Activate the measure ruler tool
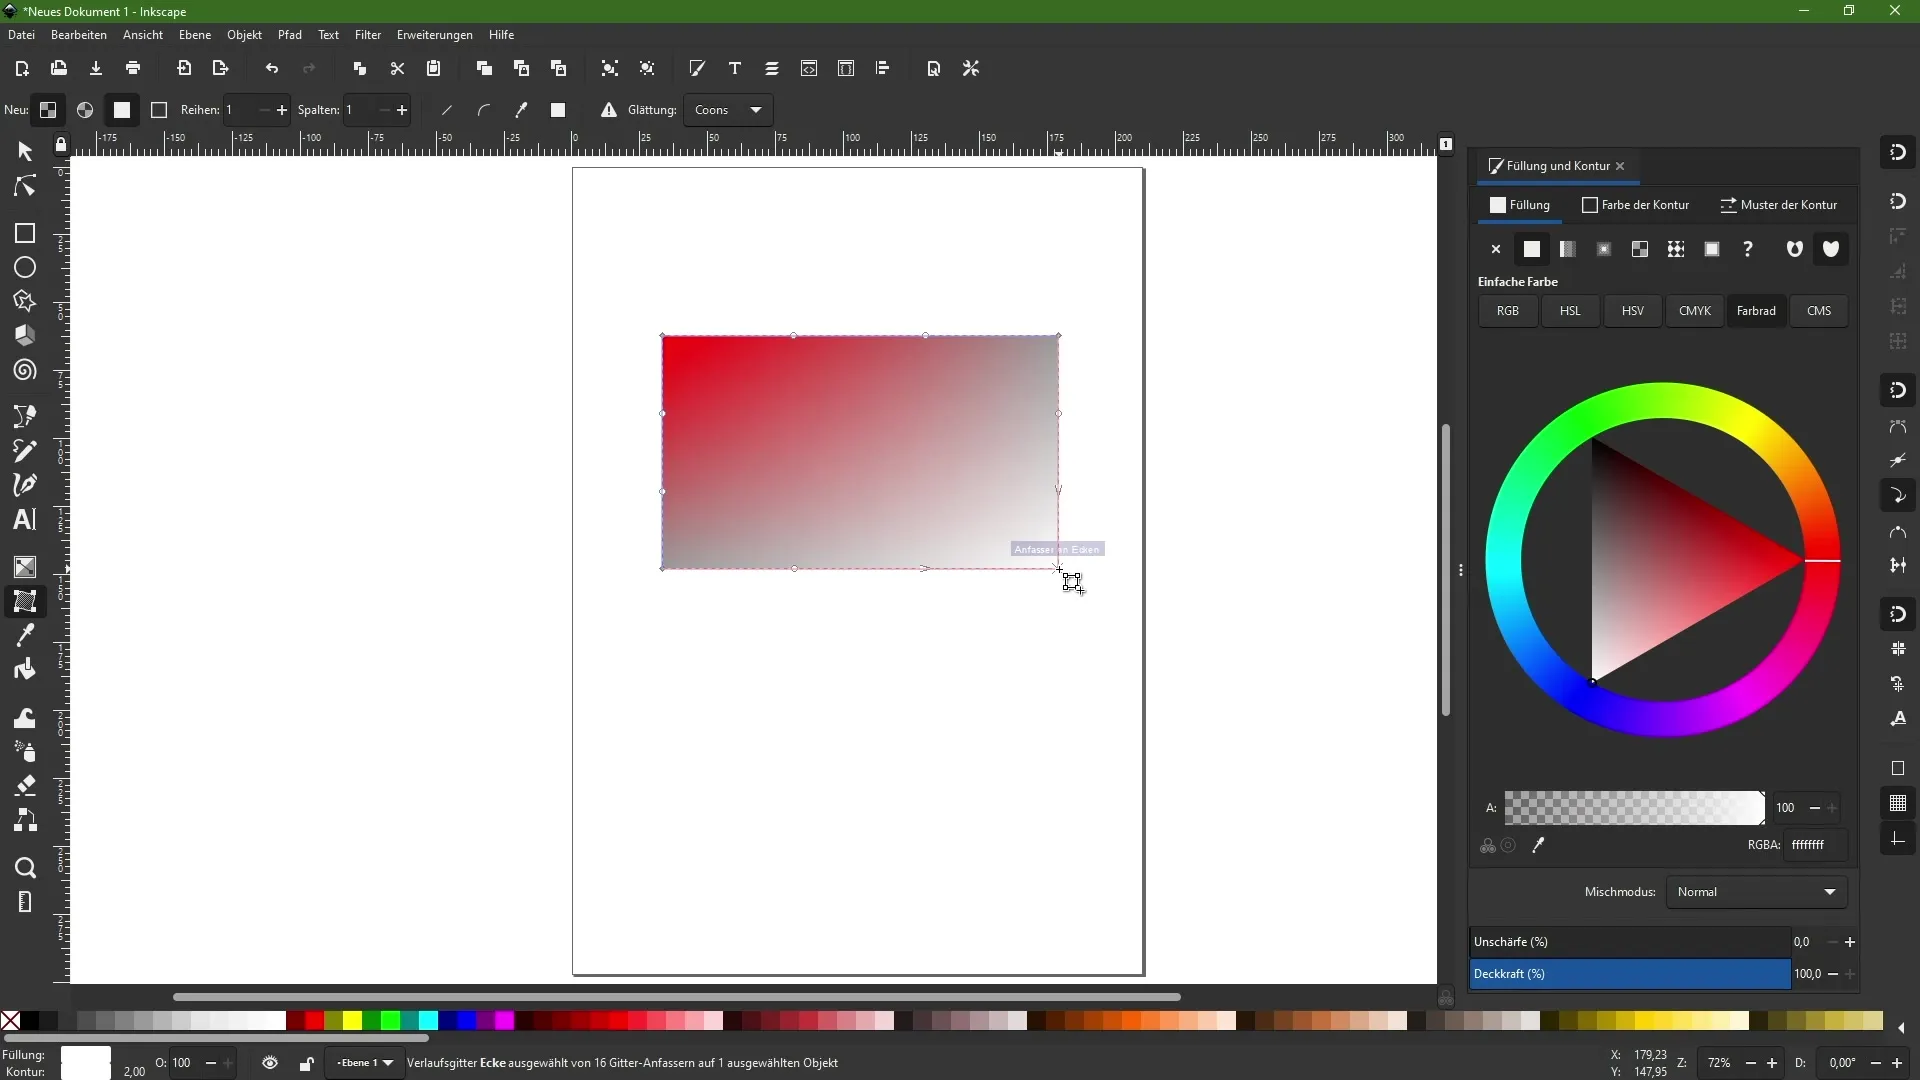The height and width of the screenshot is (1080, 1920). pyautogui.click(x=25, y=902)
